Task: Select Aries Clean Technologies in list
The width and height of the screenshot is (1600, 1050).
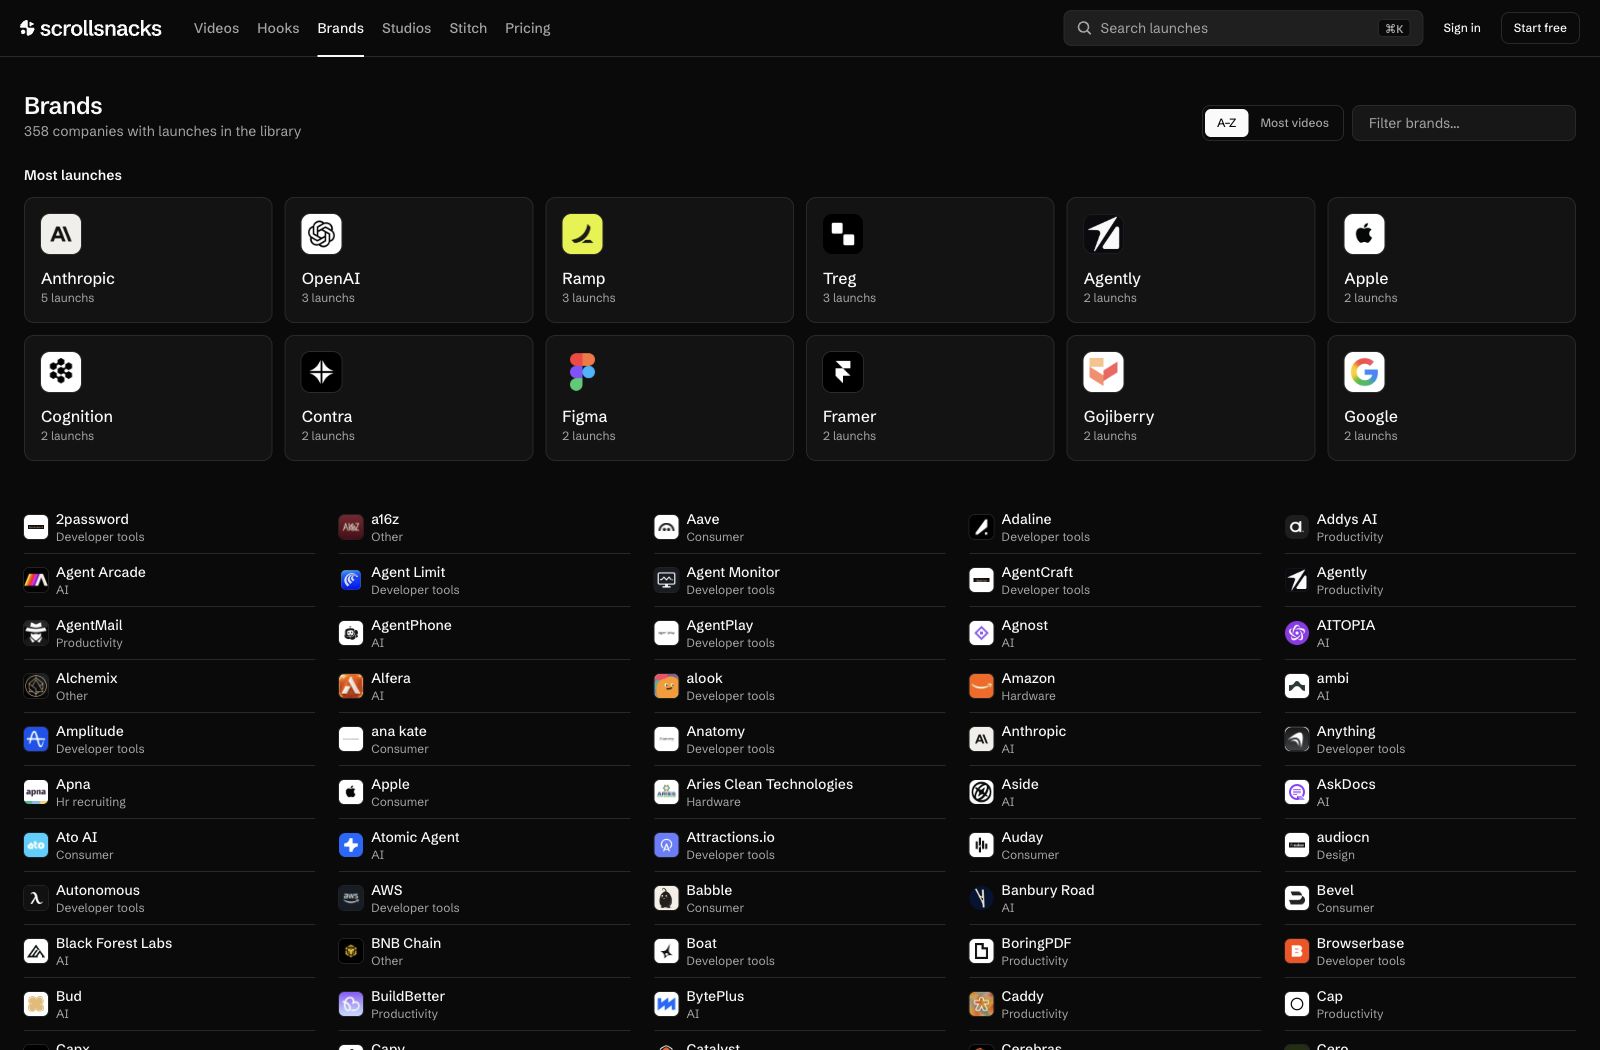Action: [800, 792]
